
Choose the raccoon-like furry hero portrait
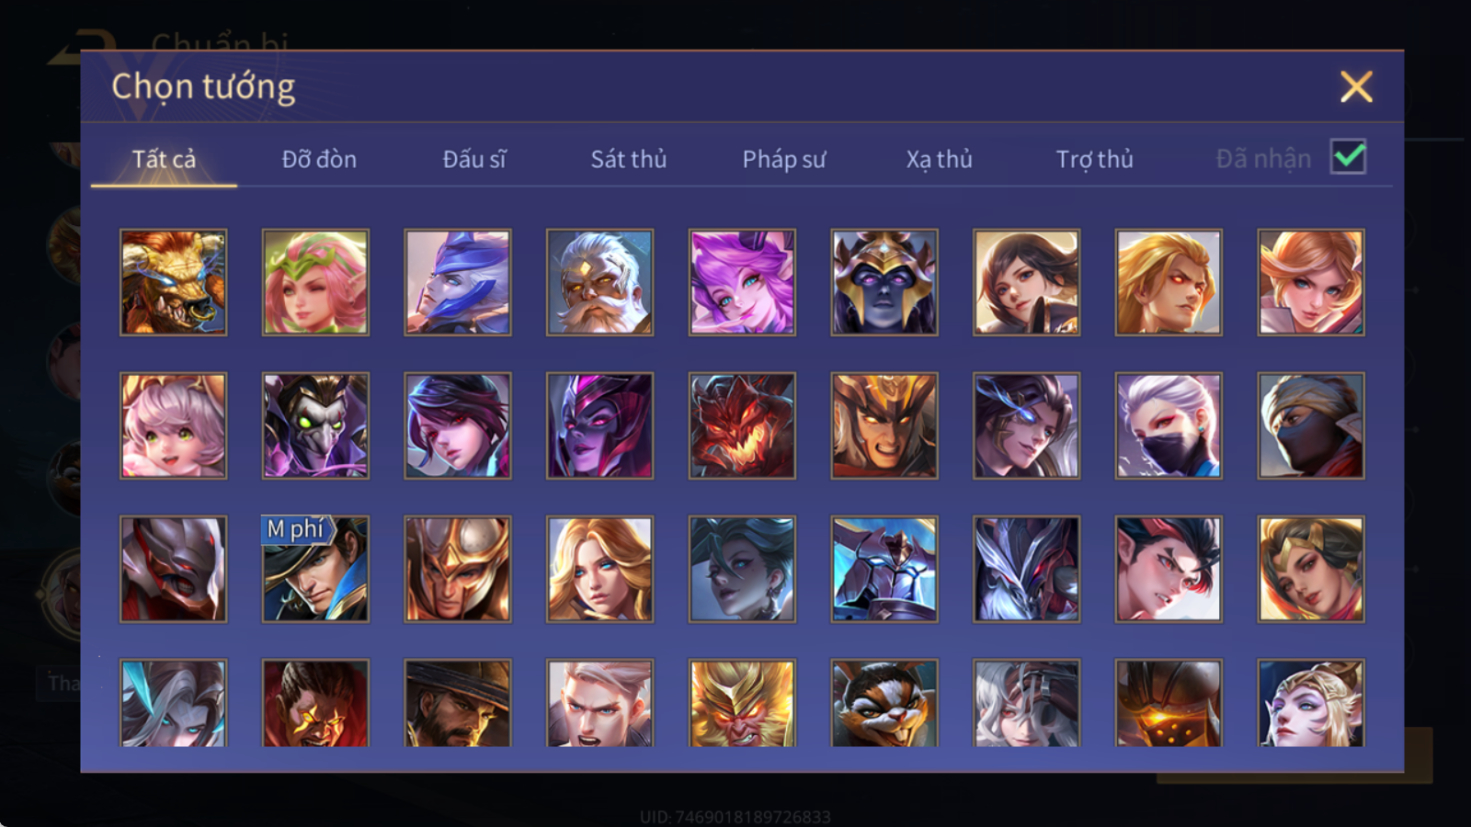884,703
